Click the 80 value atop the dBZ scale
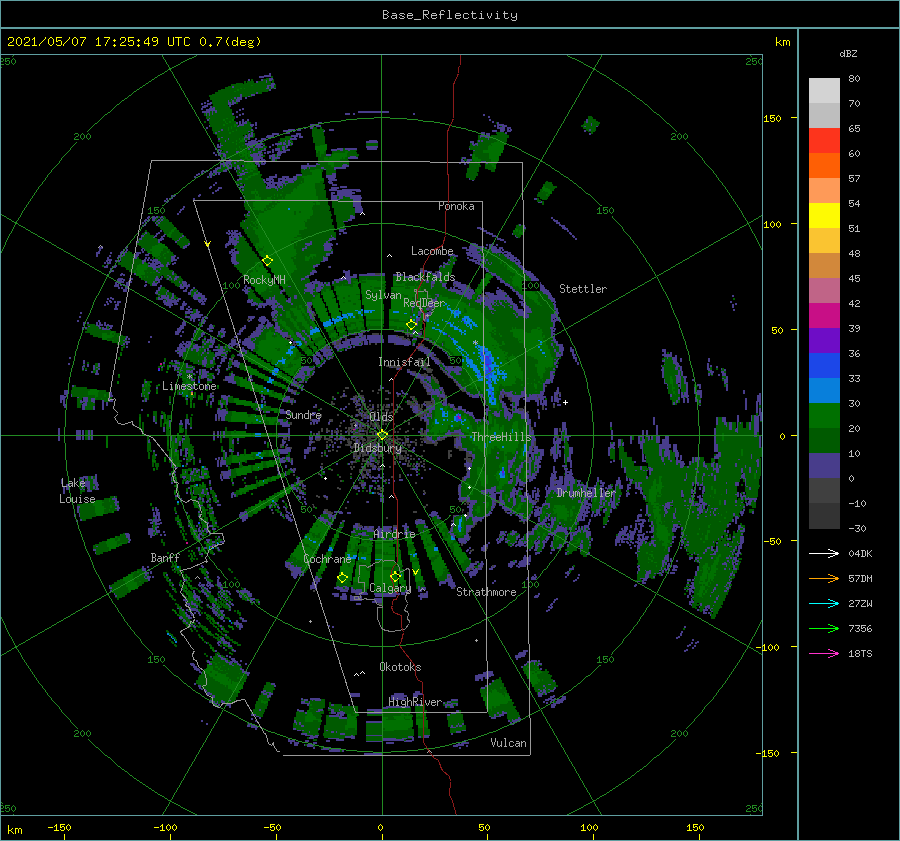 [x=854, y=79]
